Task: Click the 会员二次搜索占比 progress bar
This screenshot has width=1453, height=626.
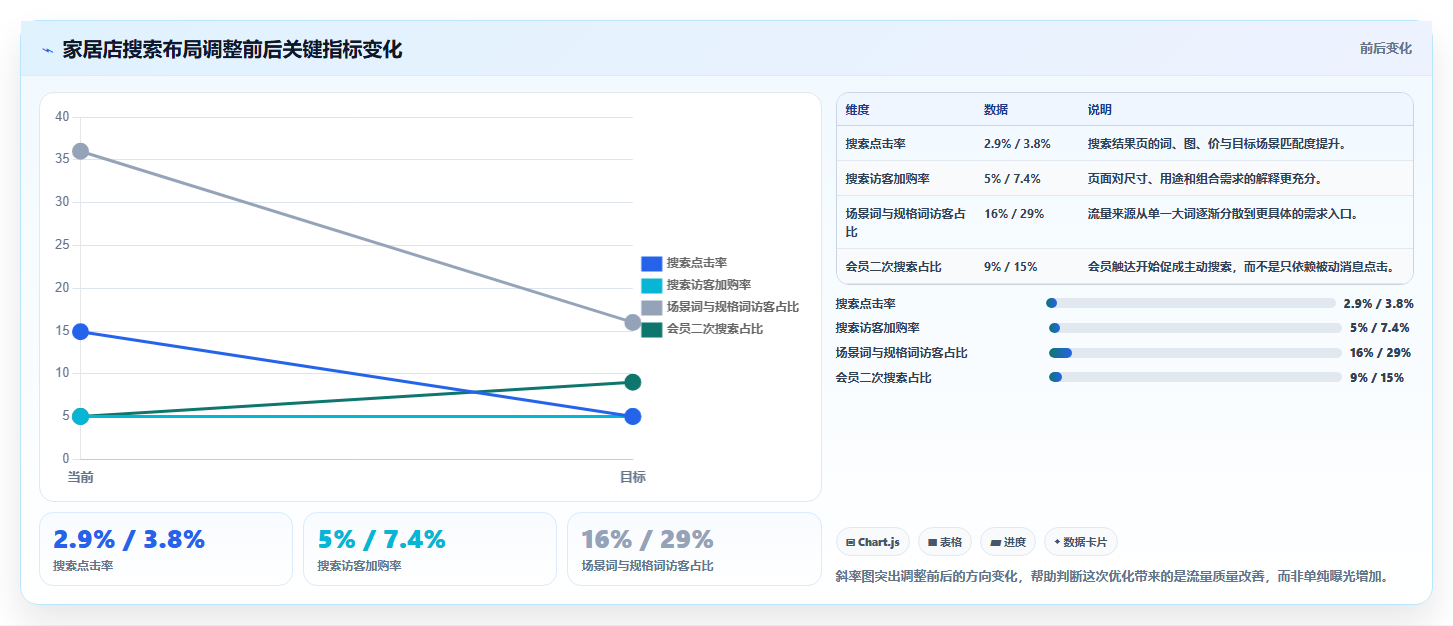Action: click(1195, 377)
